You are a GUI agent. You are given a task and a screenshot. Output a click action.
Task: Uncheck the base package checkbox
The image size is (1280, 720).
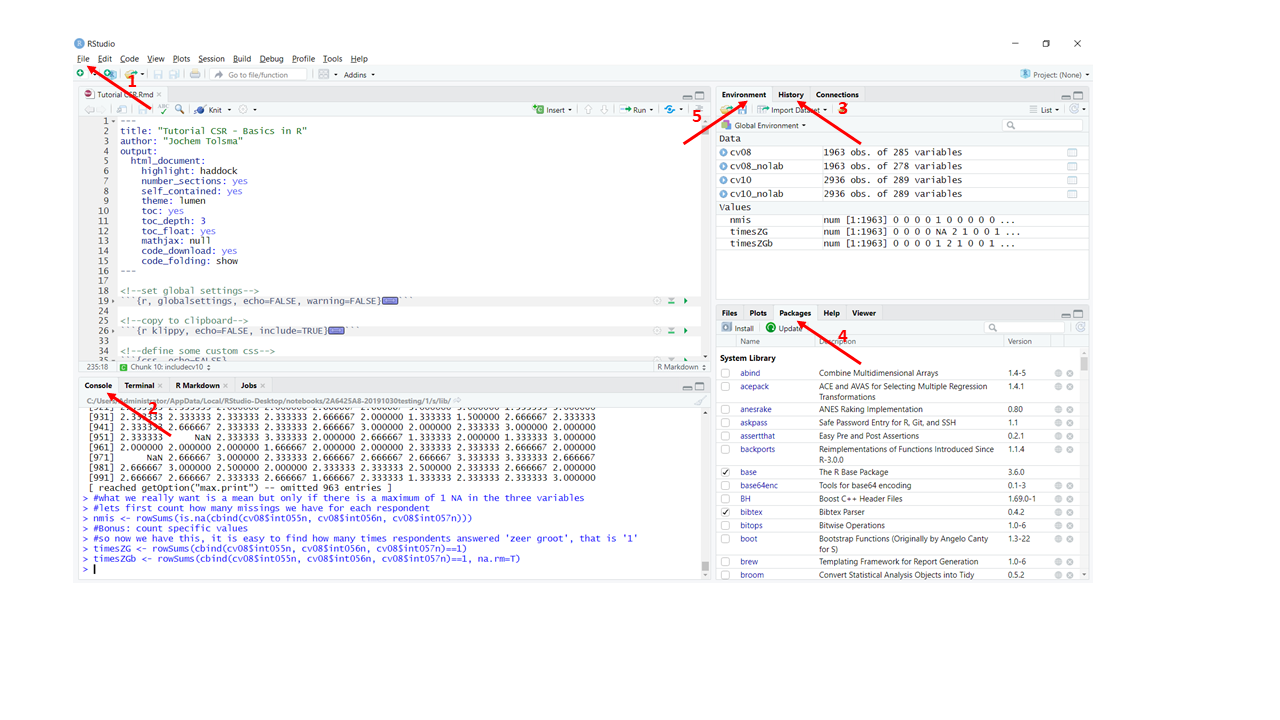[725, 472]
